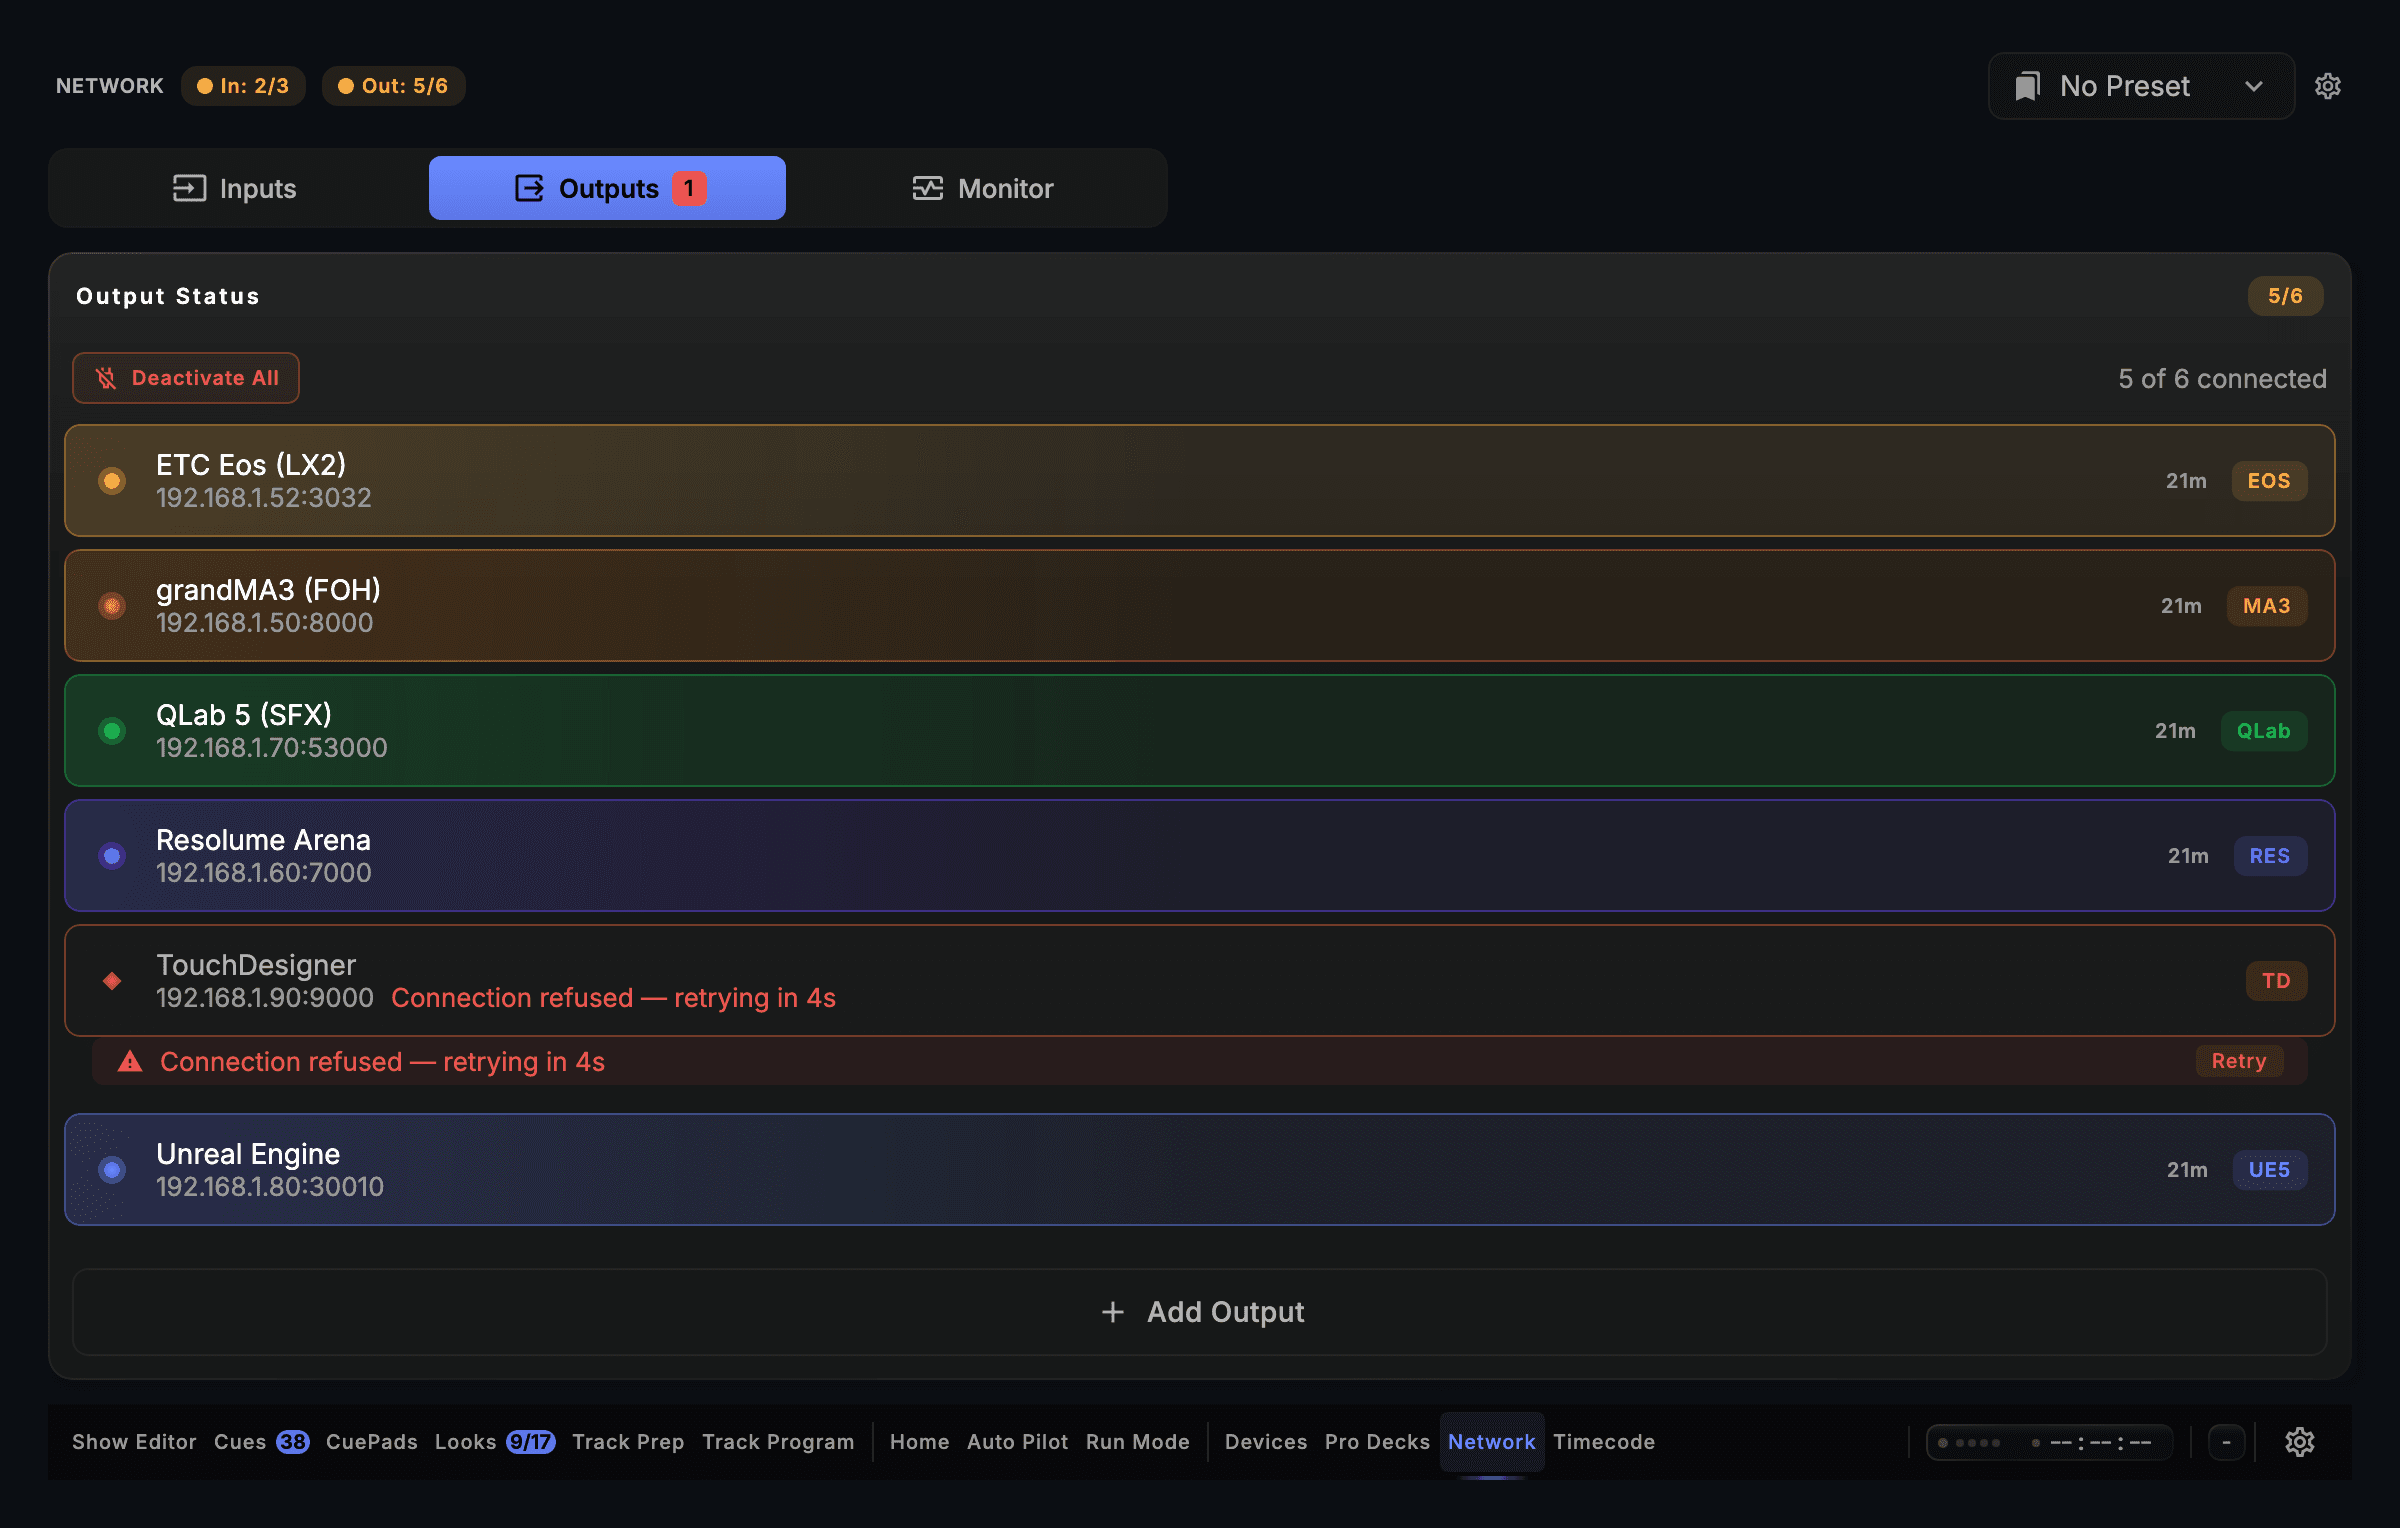Go to Show Editor
The image size is (2400, 1528).
pos(134,1442)
